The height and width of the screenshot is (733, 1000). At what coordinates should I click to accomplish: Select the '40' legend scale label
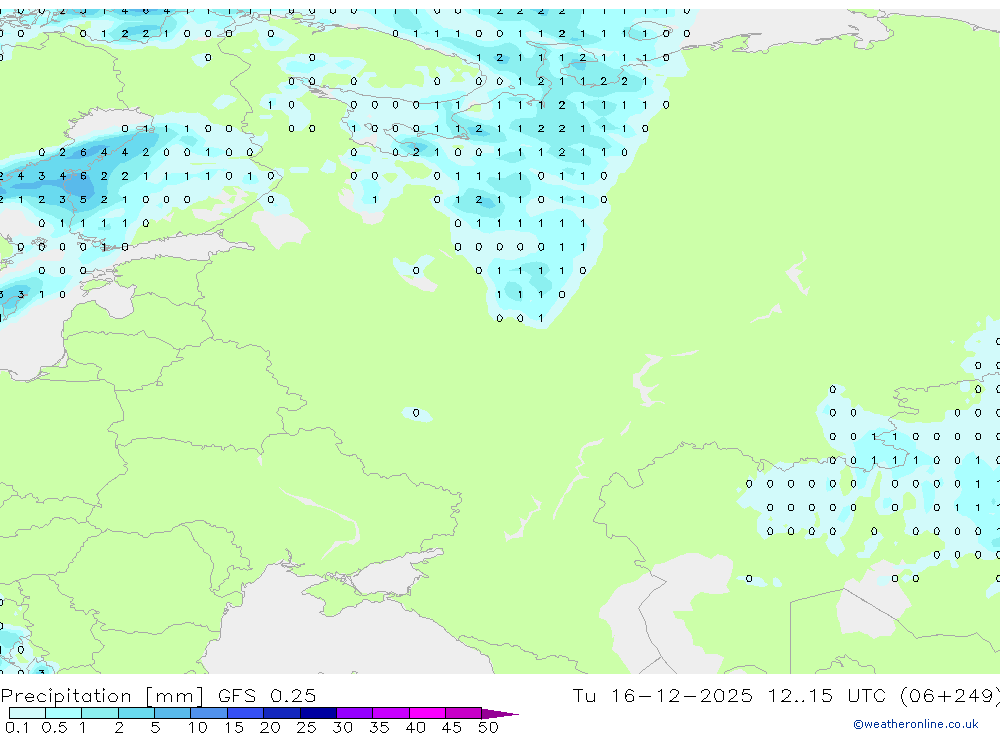pos(415,727)
